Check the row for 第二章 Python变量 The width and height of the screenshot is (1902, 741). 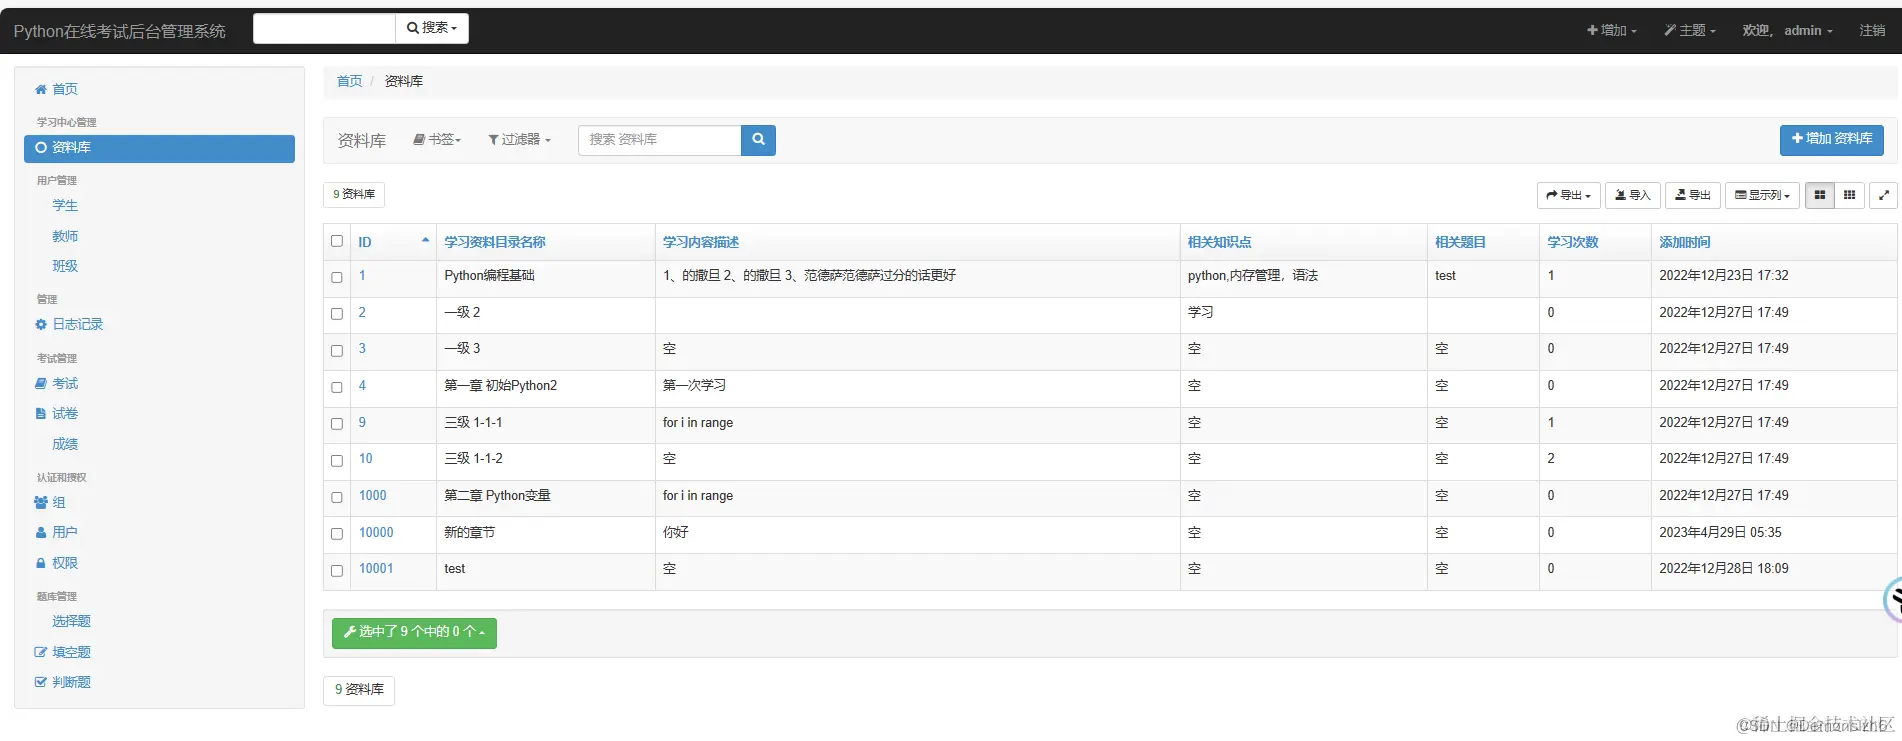coord(337,497)
